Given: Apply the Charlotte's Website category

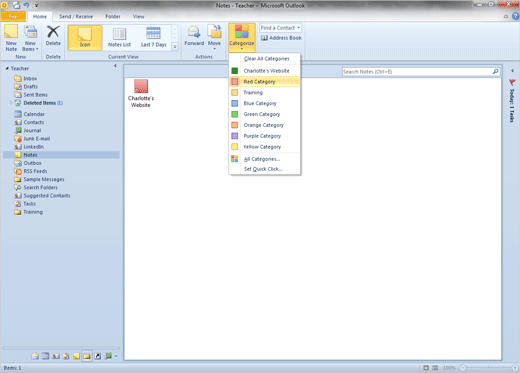Looking at the screenshot, I should pos(265,71).
